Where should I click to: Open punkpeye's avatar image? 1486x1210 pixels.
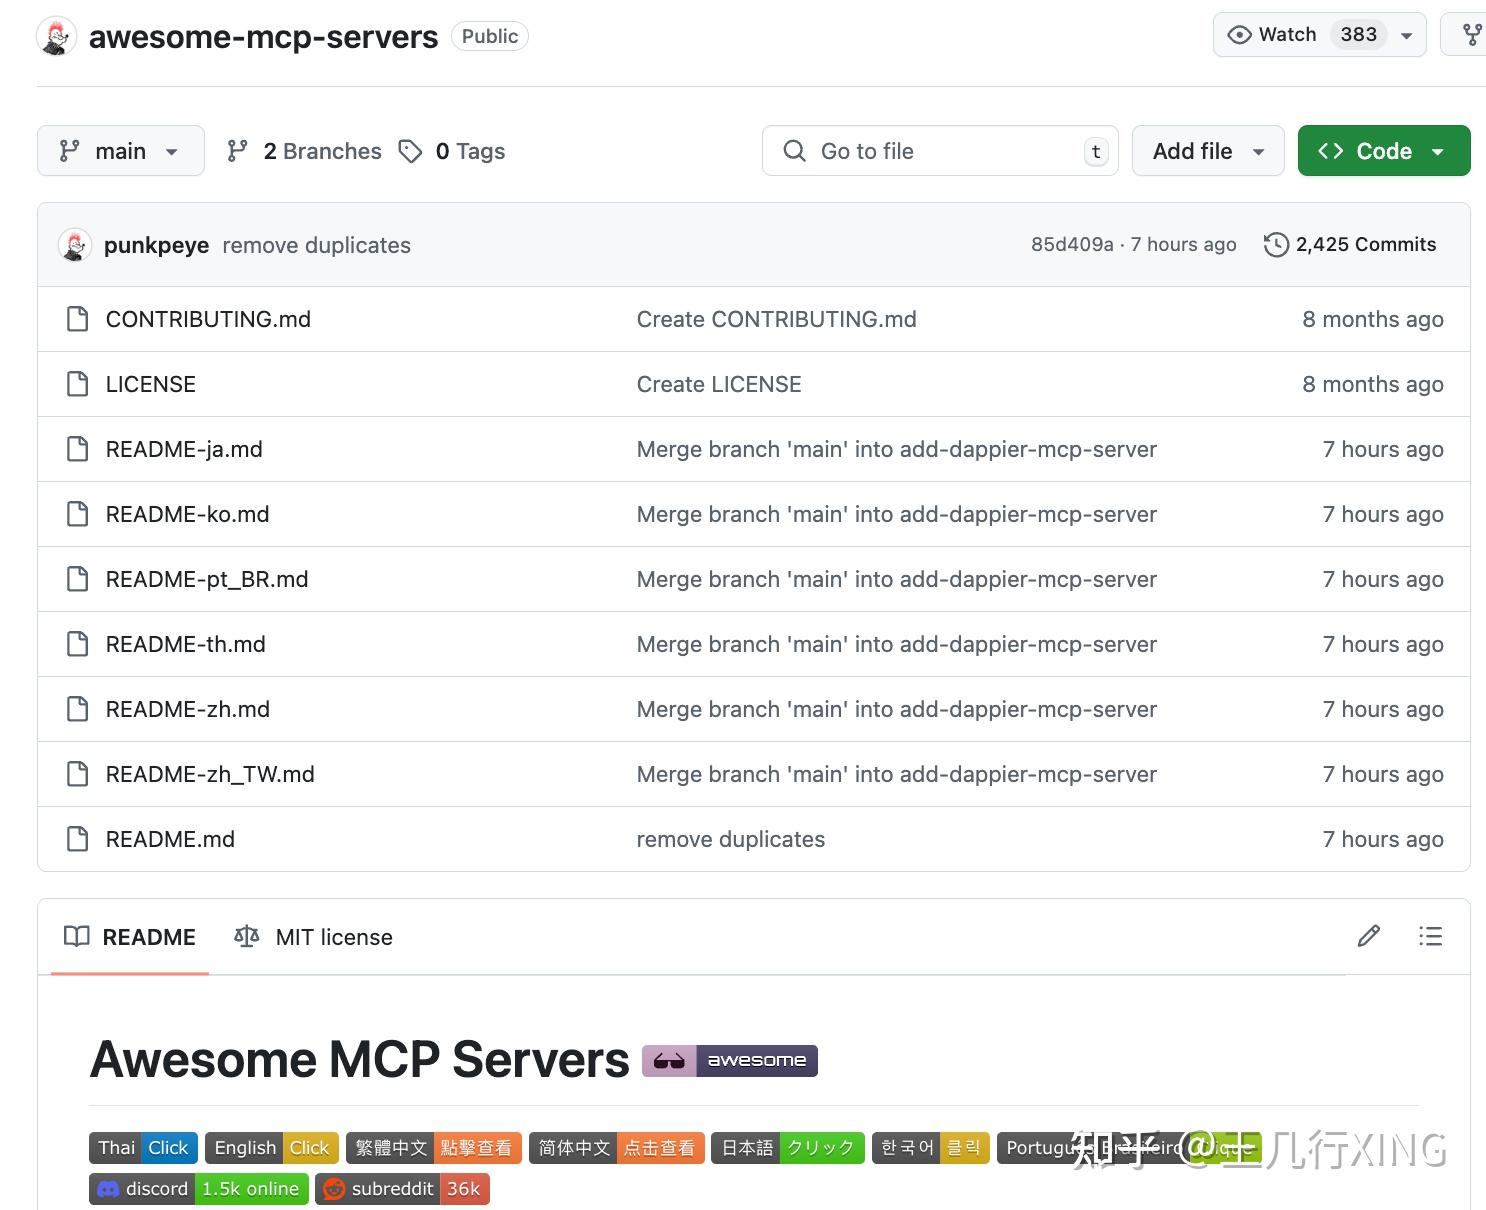[74, 245]
